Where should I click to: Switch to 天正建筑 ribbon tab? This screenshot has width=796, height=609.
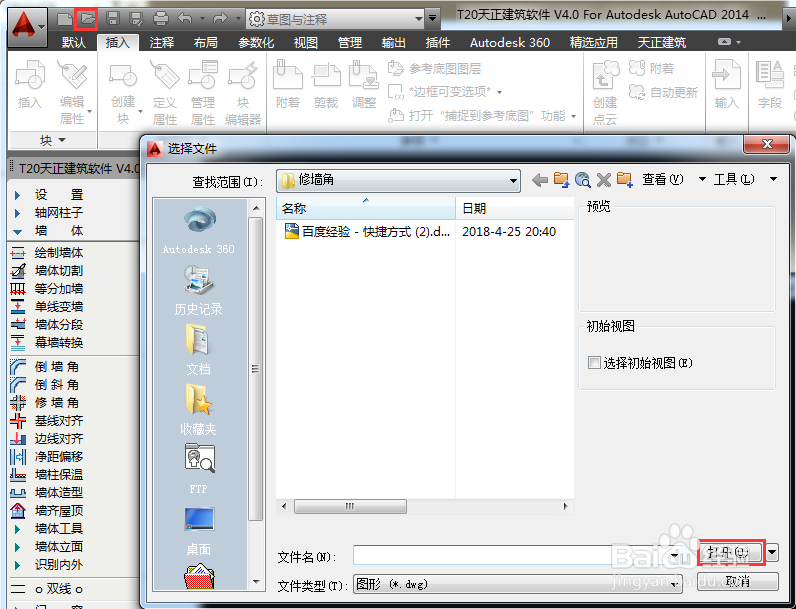[x=661, y=42]
